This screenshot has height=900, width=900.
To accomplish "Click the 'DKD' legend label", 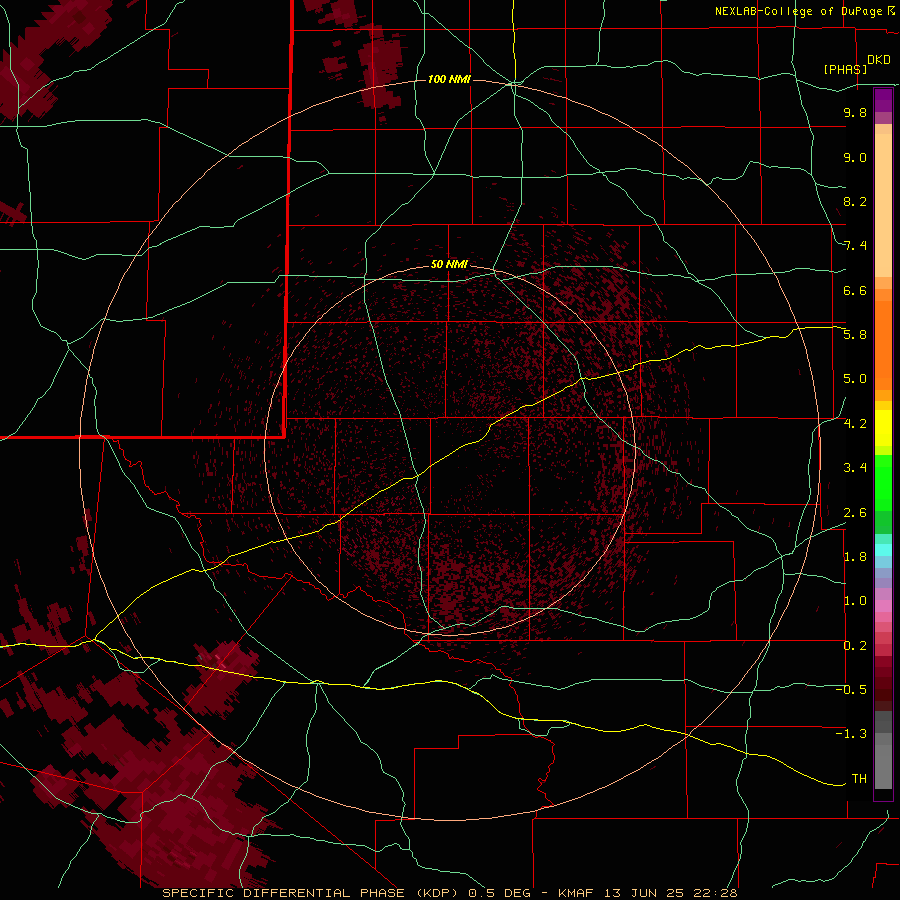I will (x=879, y=60).
